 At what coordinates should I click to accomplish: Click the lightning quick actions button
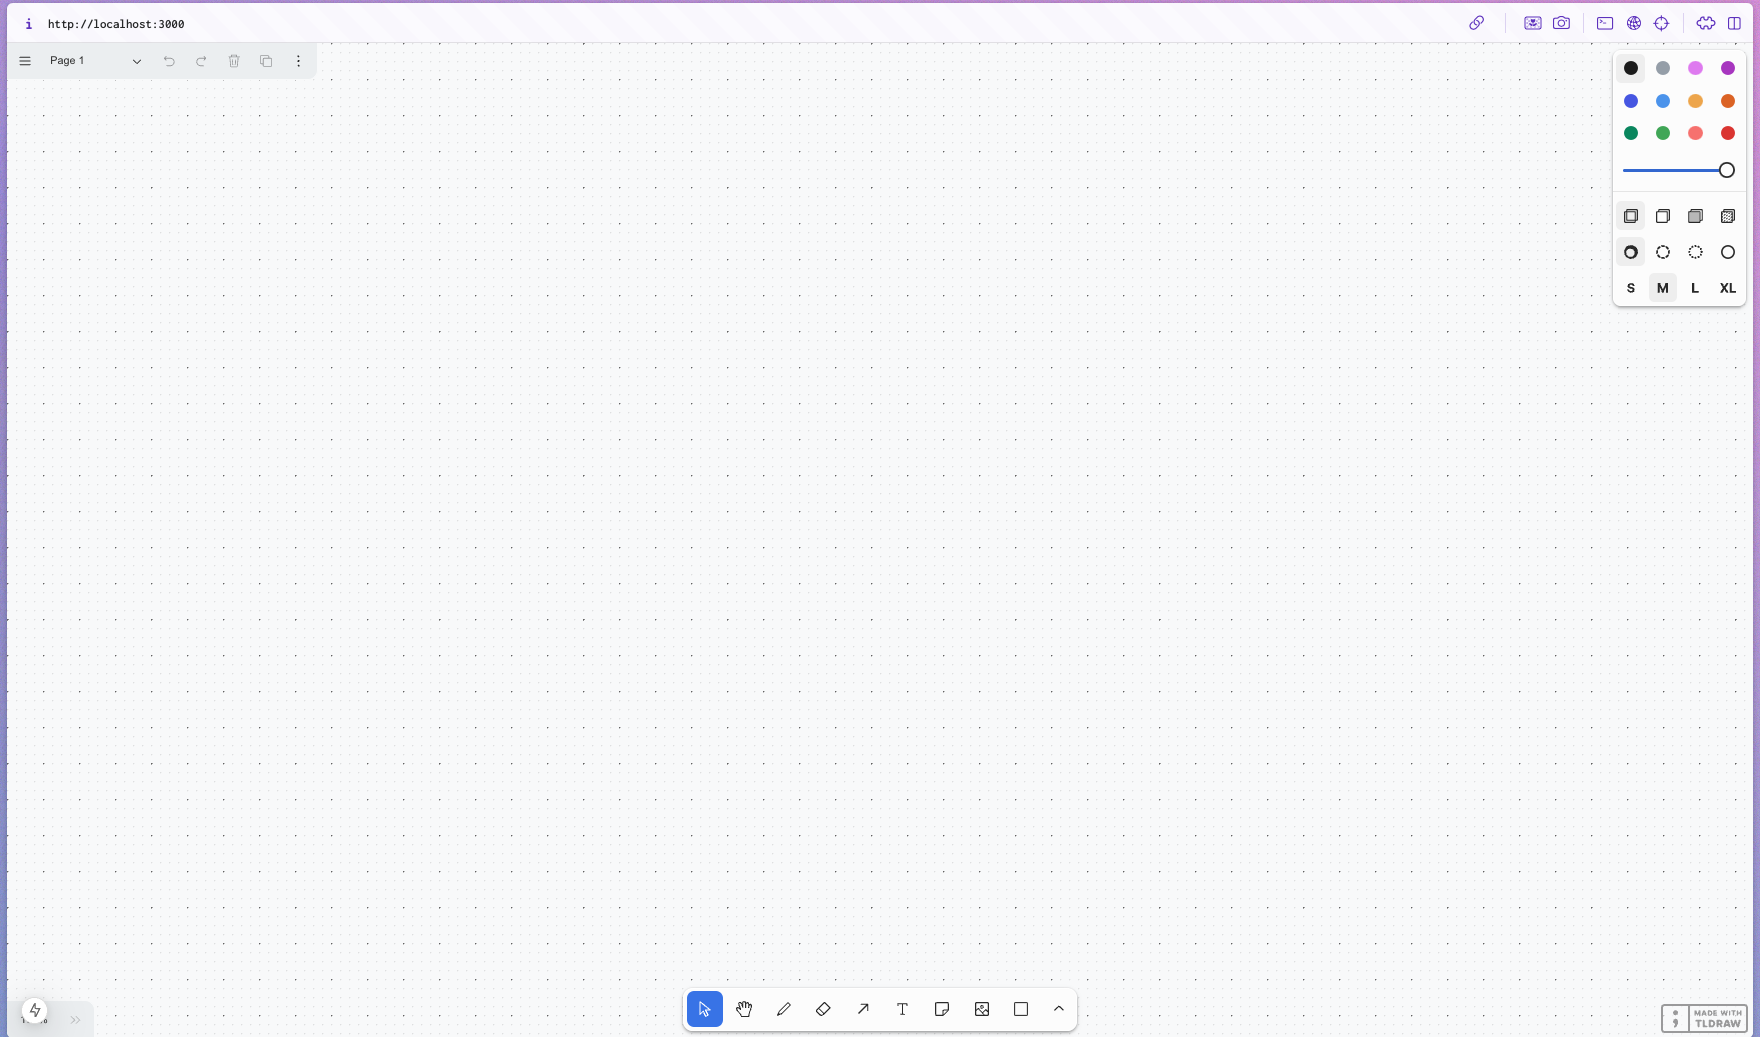pos(35,1011)
